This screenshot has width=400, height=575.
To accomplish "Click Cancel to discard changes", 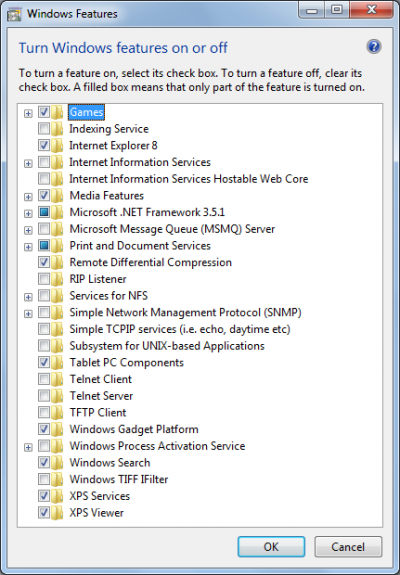I will 348,547.
